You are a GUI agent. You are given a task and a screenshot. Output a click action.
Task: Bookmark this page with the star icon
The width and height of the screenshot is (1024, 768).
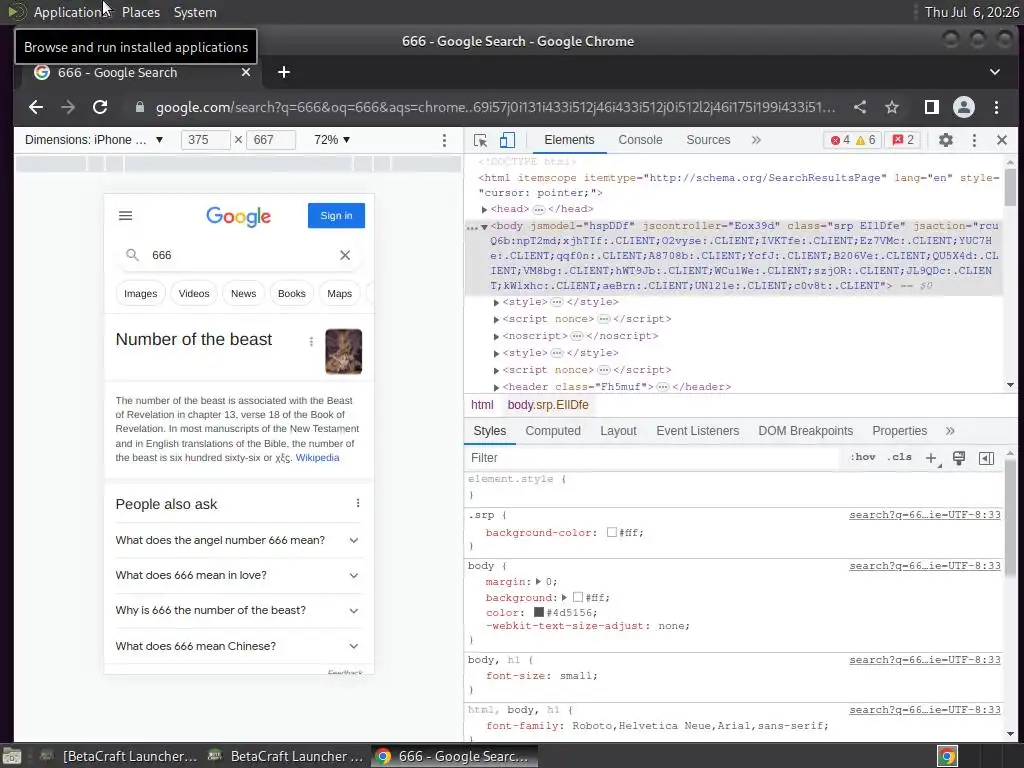tap(892, 107)
